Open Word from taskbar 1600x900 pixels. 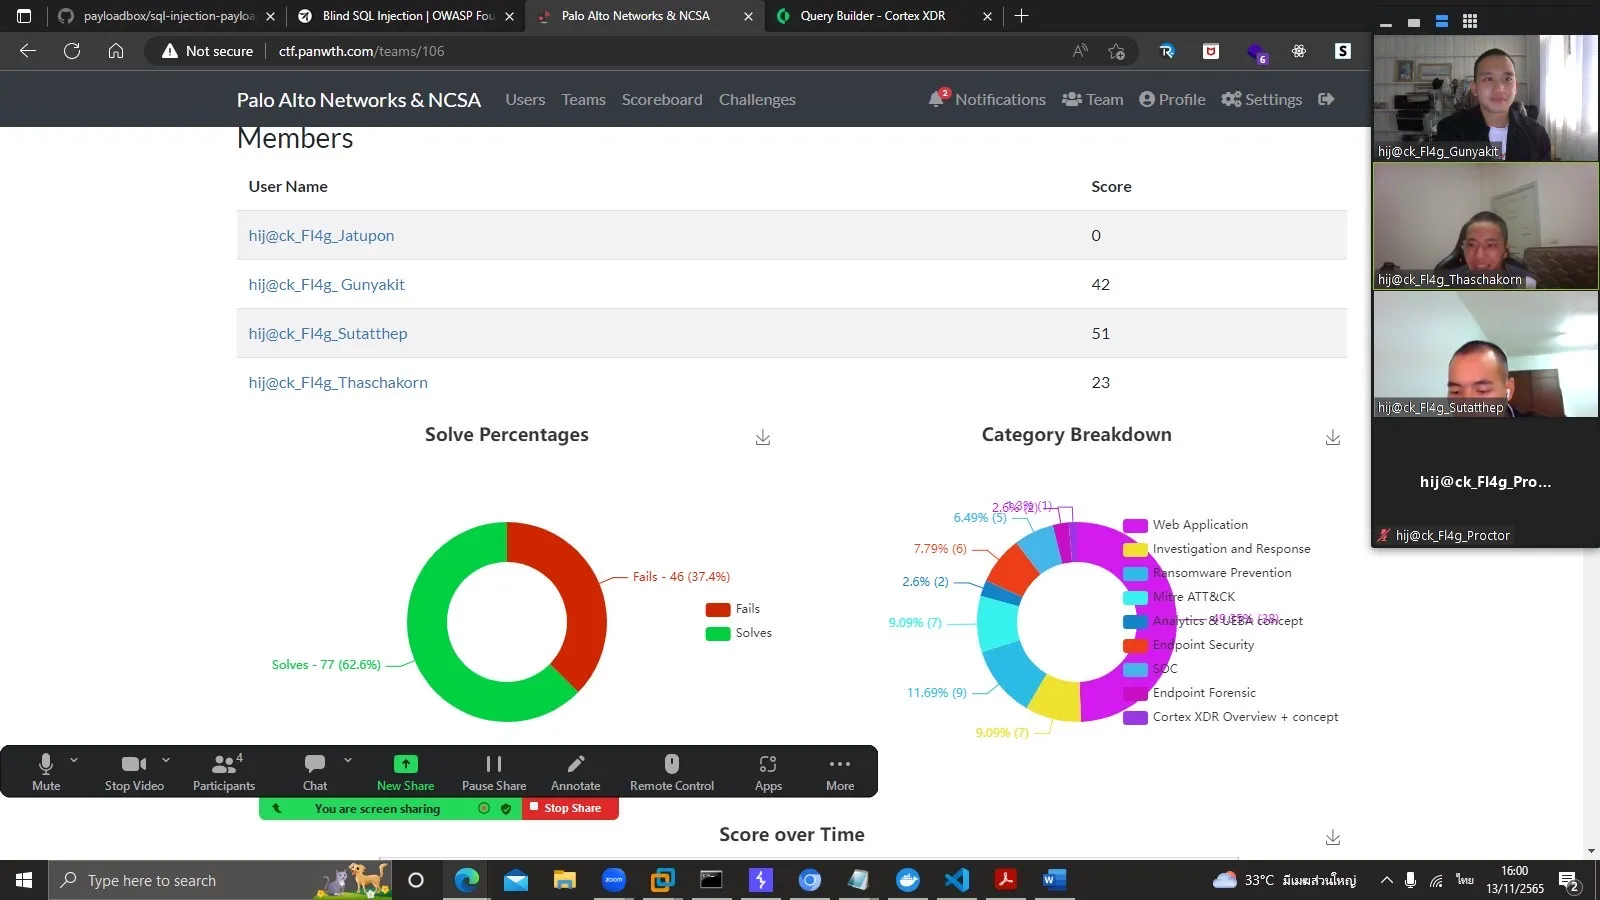1053,880
